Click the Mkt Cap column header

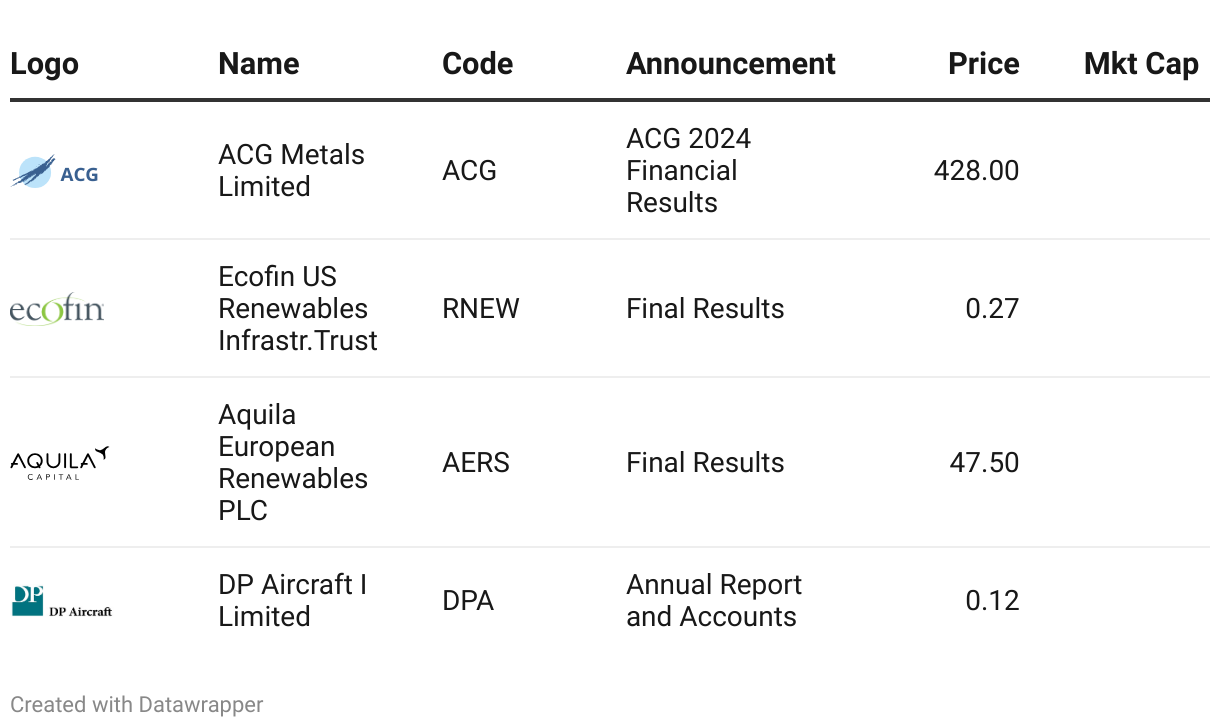[1140, 64]
